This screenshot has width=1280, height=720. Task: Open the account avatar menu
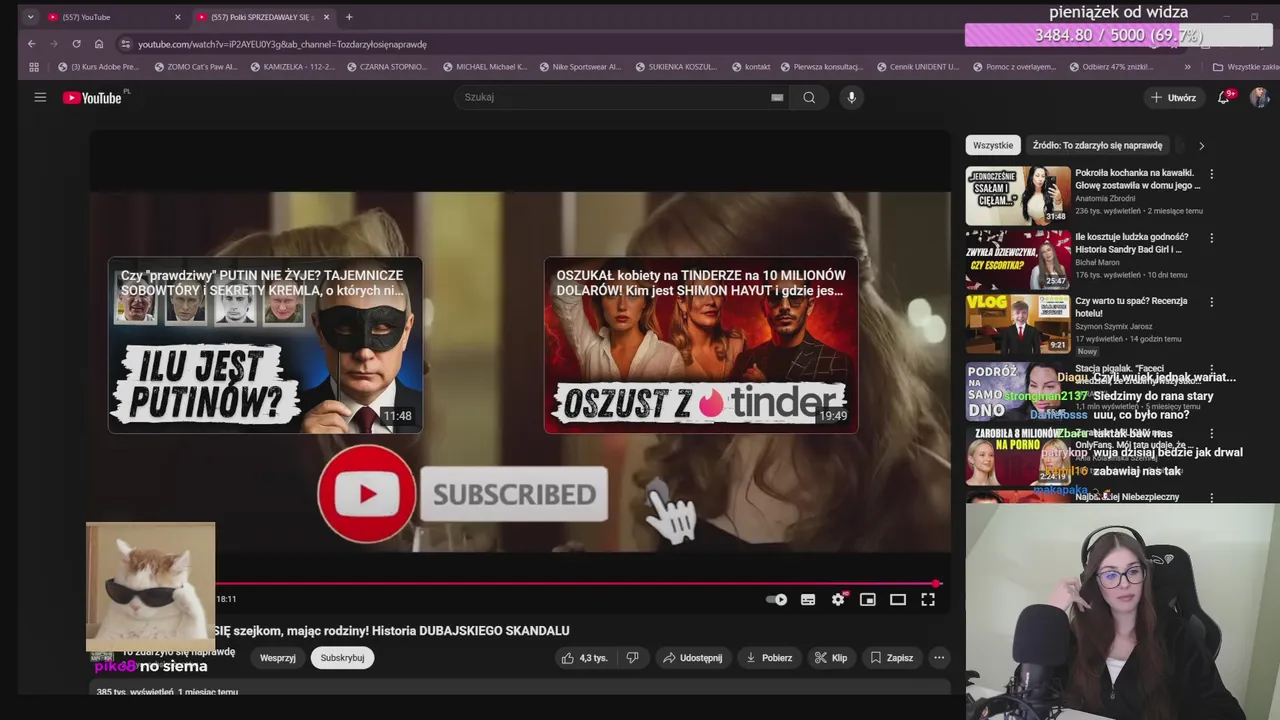[x=1259, y=97]
